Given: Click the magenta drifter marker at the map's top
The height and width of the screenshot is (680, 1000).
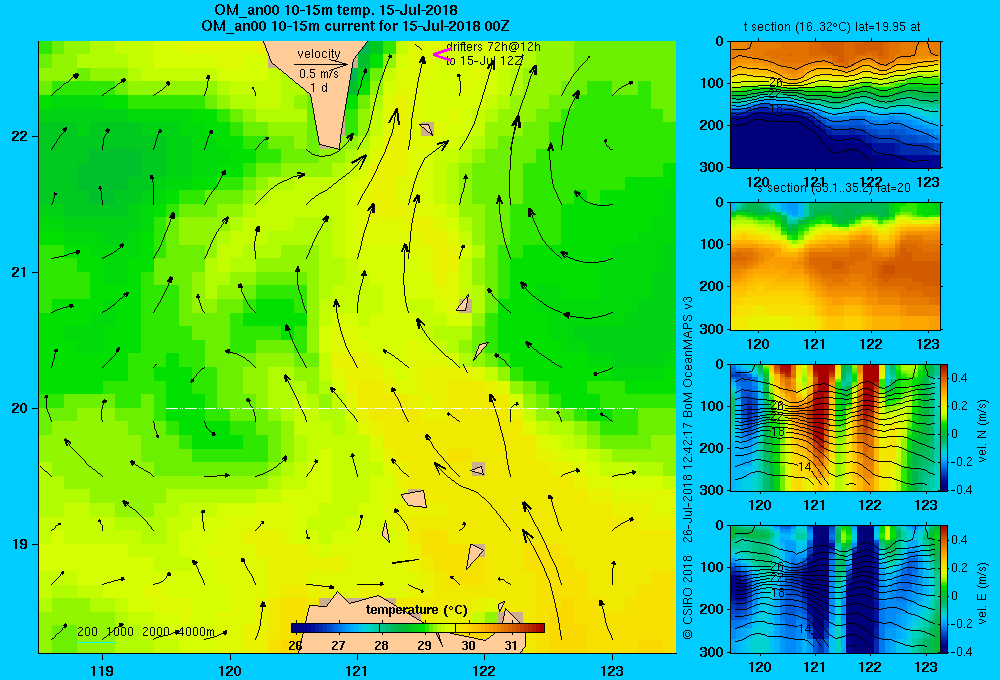Looking at the screenshot, I should click(x=442, y=55).
